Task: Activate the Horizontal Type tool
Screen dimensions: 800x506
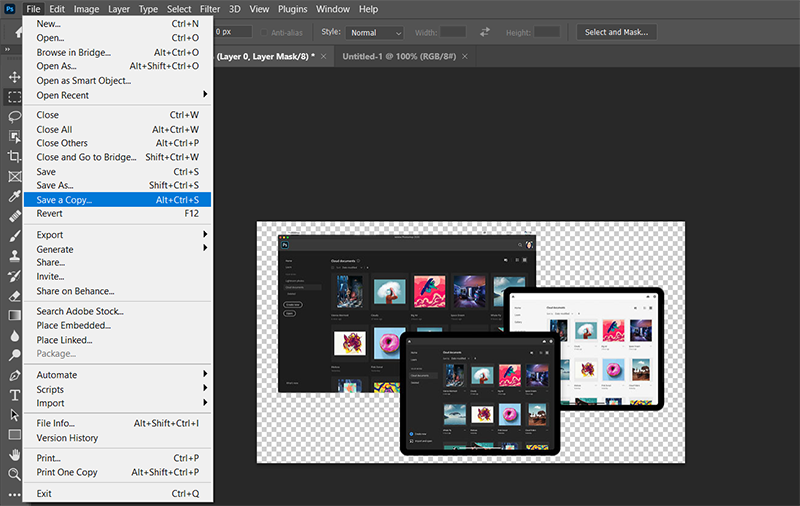Action: pyautogui.click(x=14, y=395)
